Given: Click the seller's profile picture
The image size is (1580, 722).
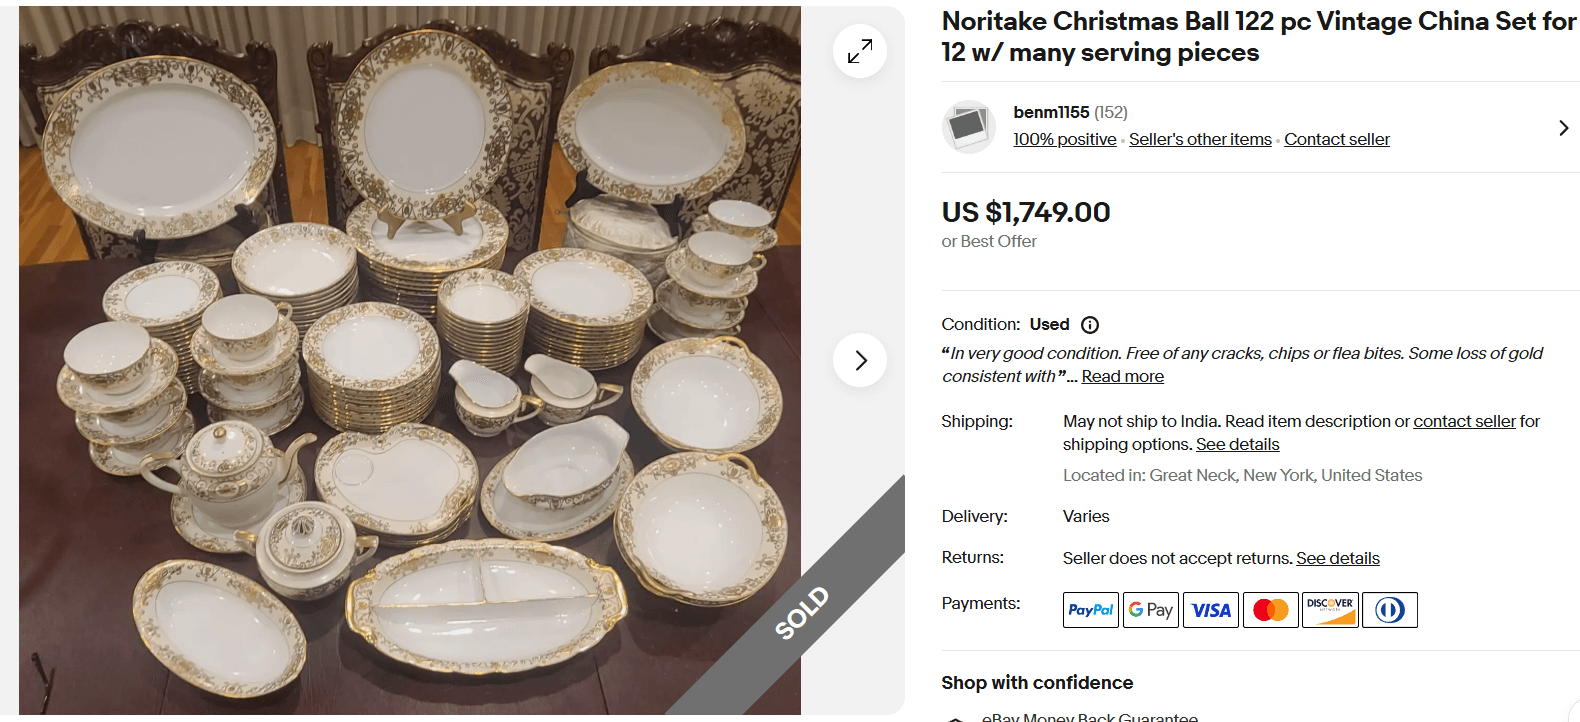Looking at the screenshot, I should tap(968, 127).
